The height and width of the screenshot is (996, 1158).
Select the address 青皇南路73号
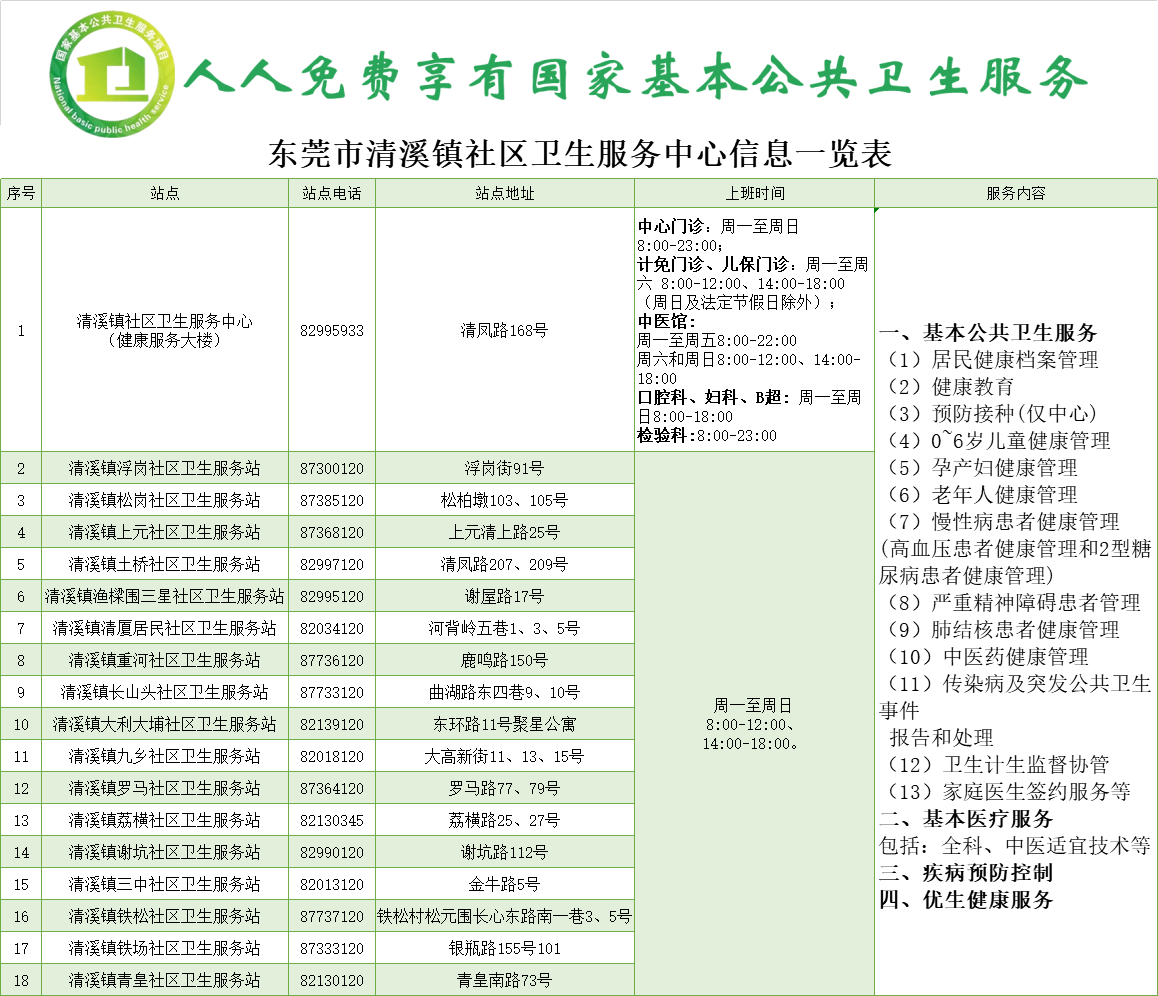click(x=504, y=980)
